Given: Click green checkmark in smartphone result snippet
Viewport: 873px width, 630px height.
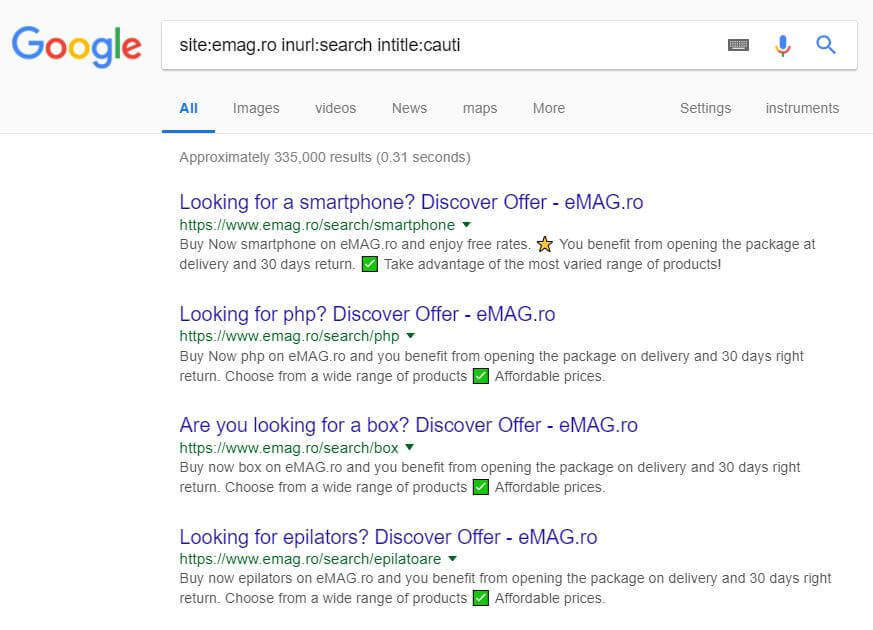Looking at the screenshot, I should pyautogui.click(x=370, y=264).
